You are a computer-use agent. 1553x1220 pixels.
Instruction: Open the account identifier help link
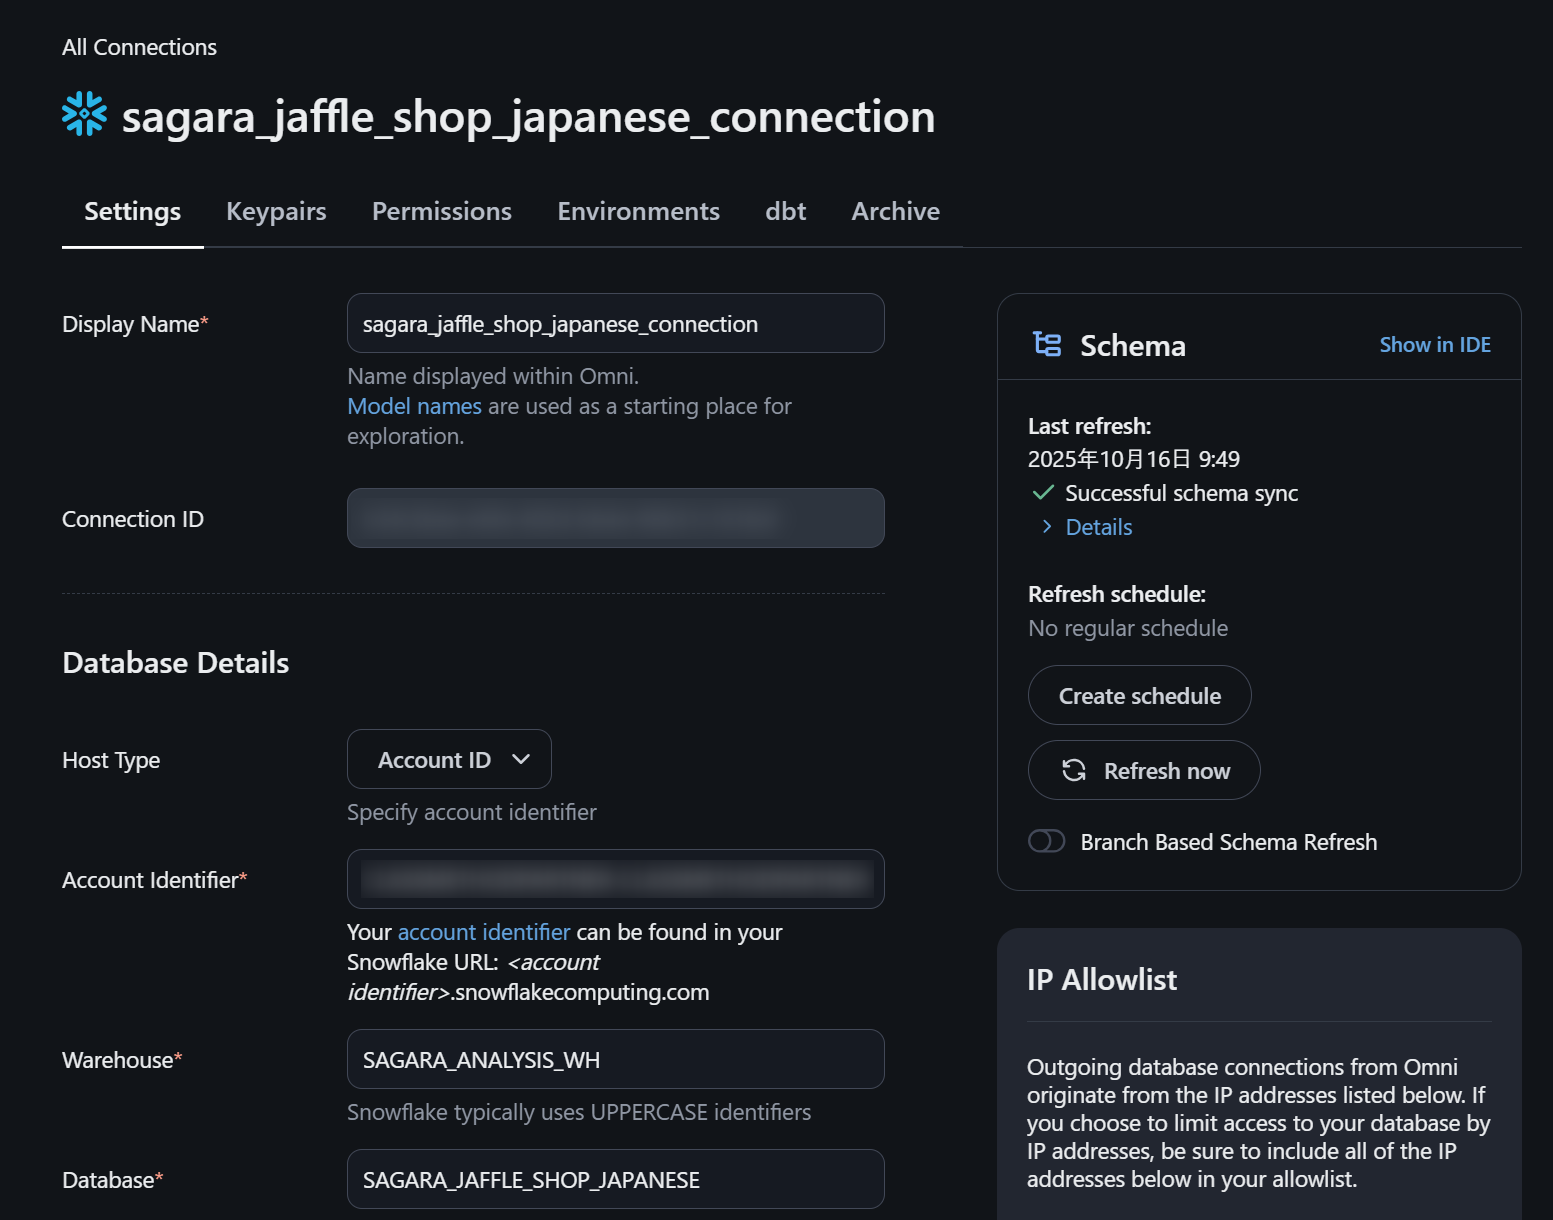[x=484, y=932]
